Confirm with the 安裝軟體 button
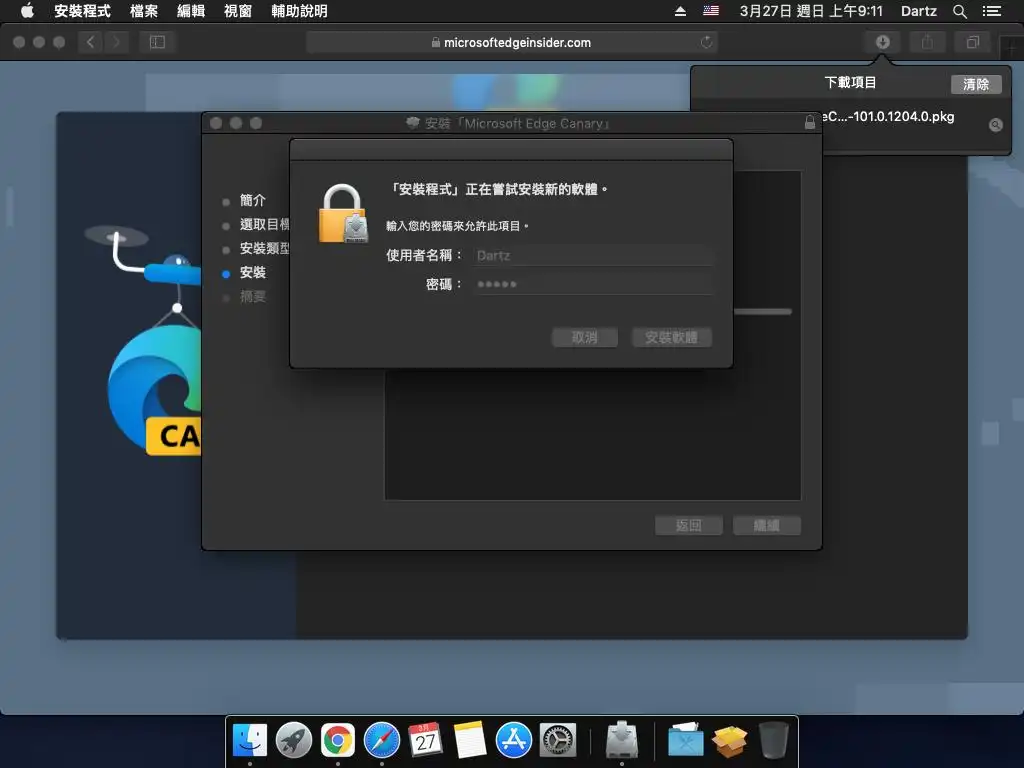 [x=671, y=338]
